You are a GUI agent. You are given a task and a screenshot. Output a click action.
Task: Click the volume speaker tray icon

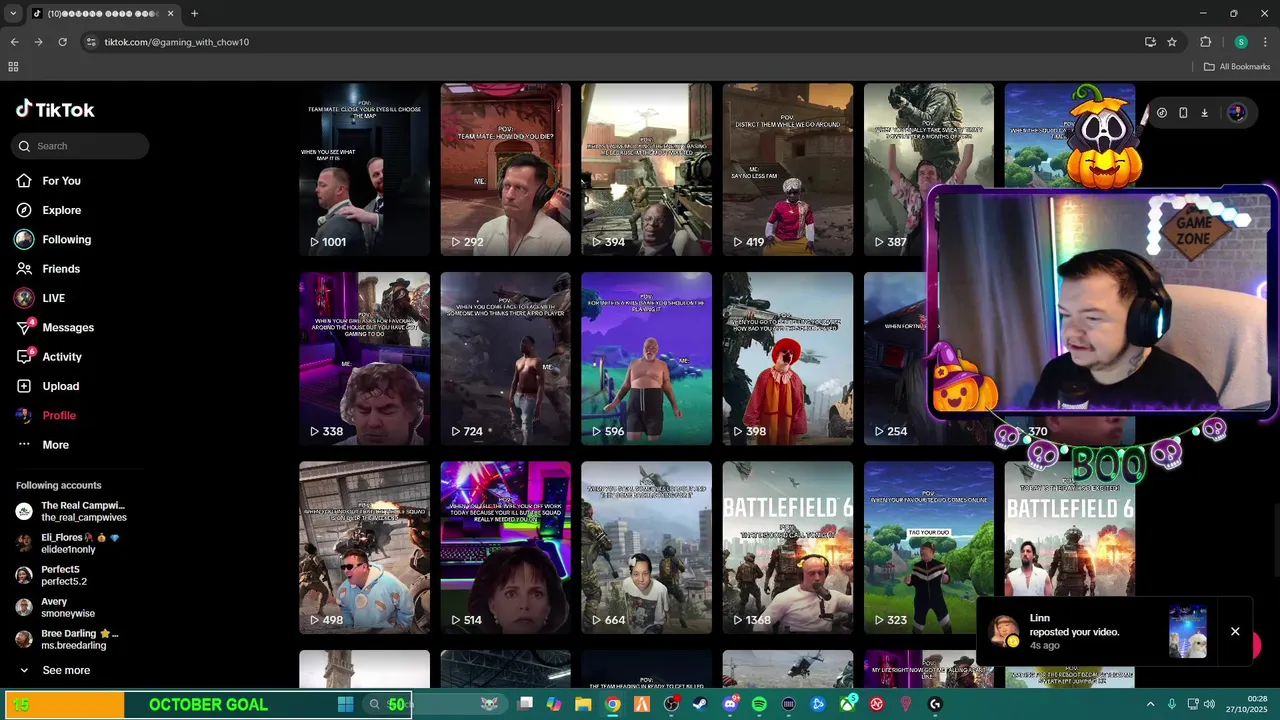(1209, 704)
